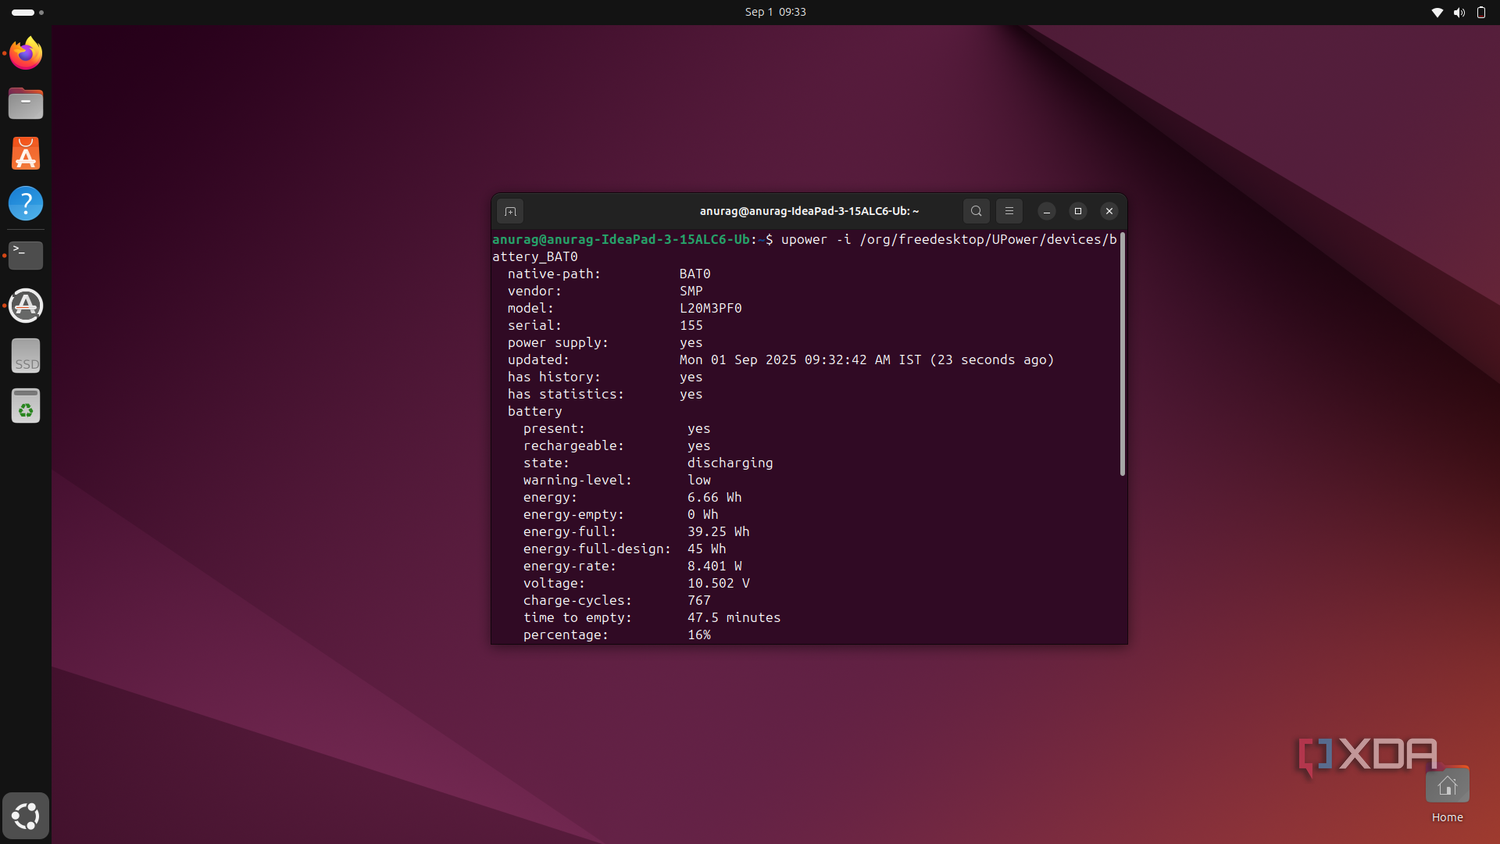Show applications with Ubuntu logo button
This screenshot has width=1500, height=844.
26,816
